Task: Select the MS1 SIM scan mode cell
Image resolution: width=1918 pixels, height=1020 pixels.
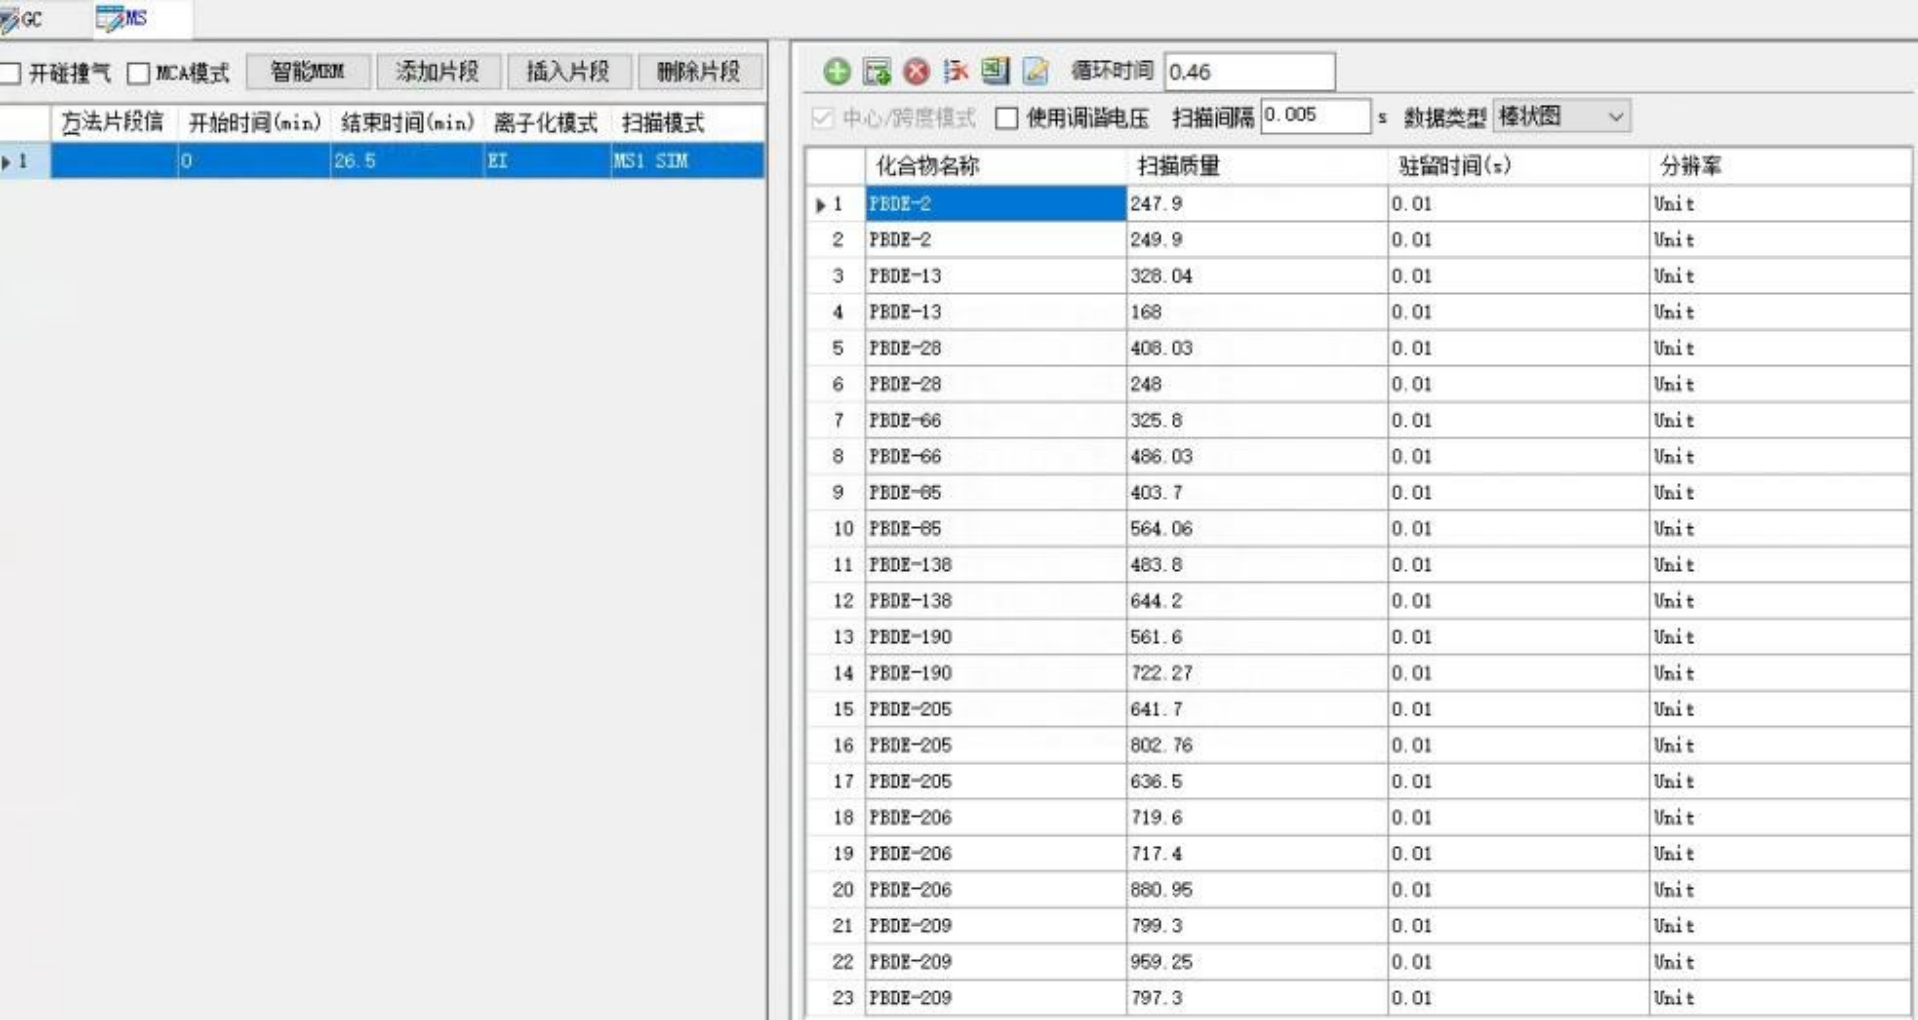Action: (687, 161)
